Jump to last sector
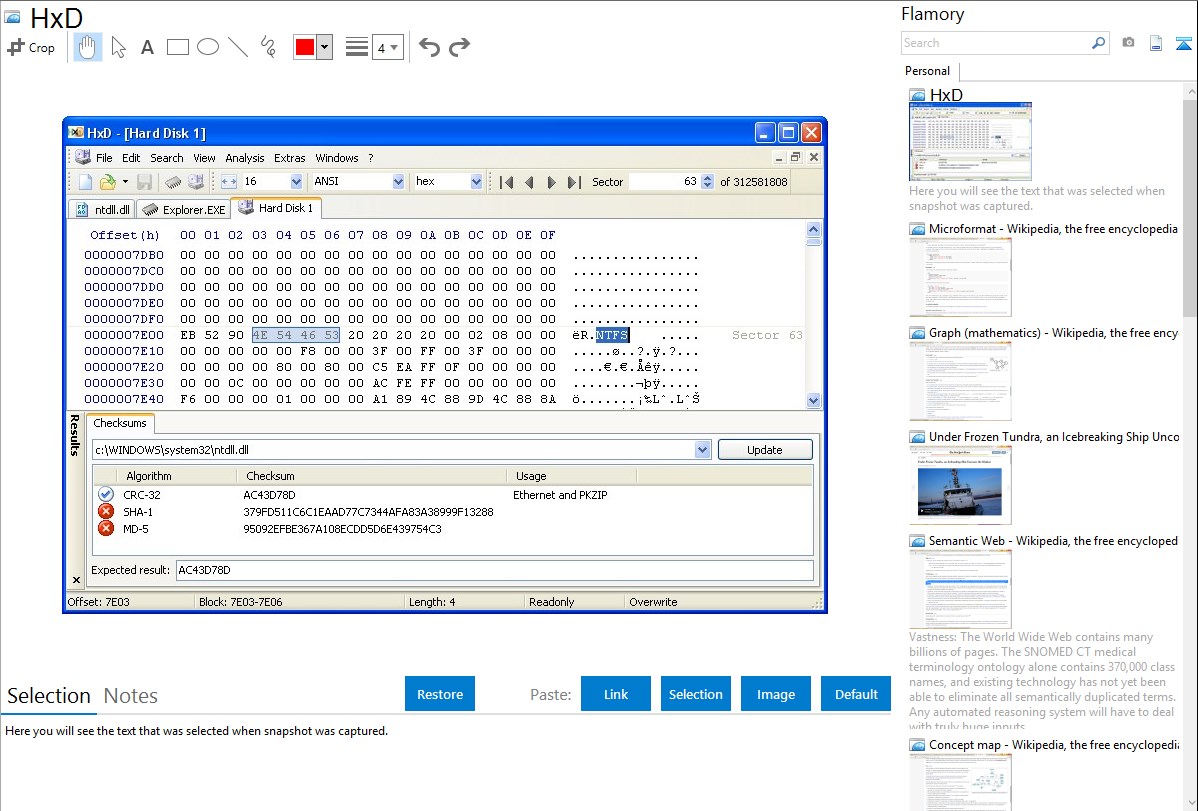1198x811 pixels. tap(574, 182)
